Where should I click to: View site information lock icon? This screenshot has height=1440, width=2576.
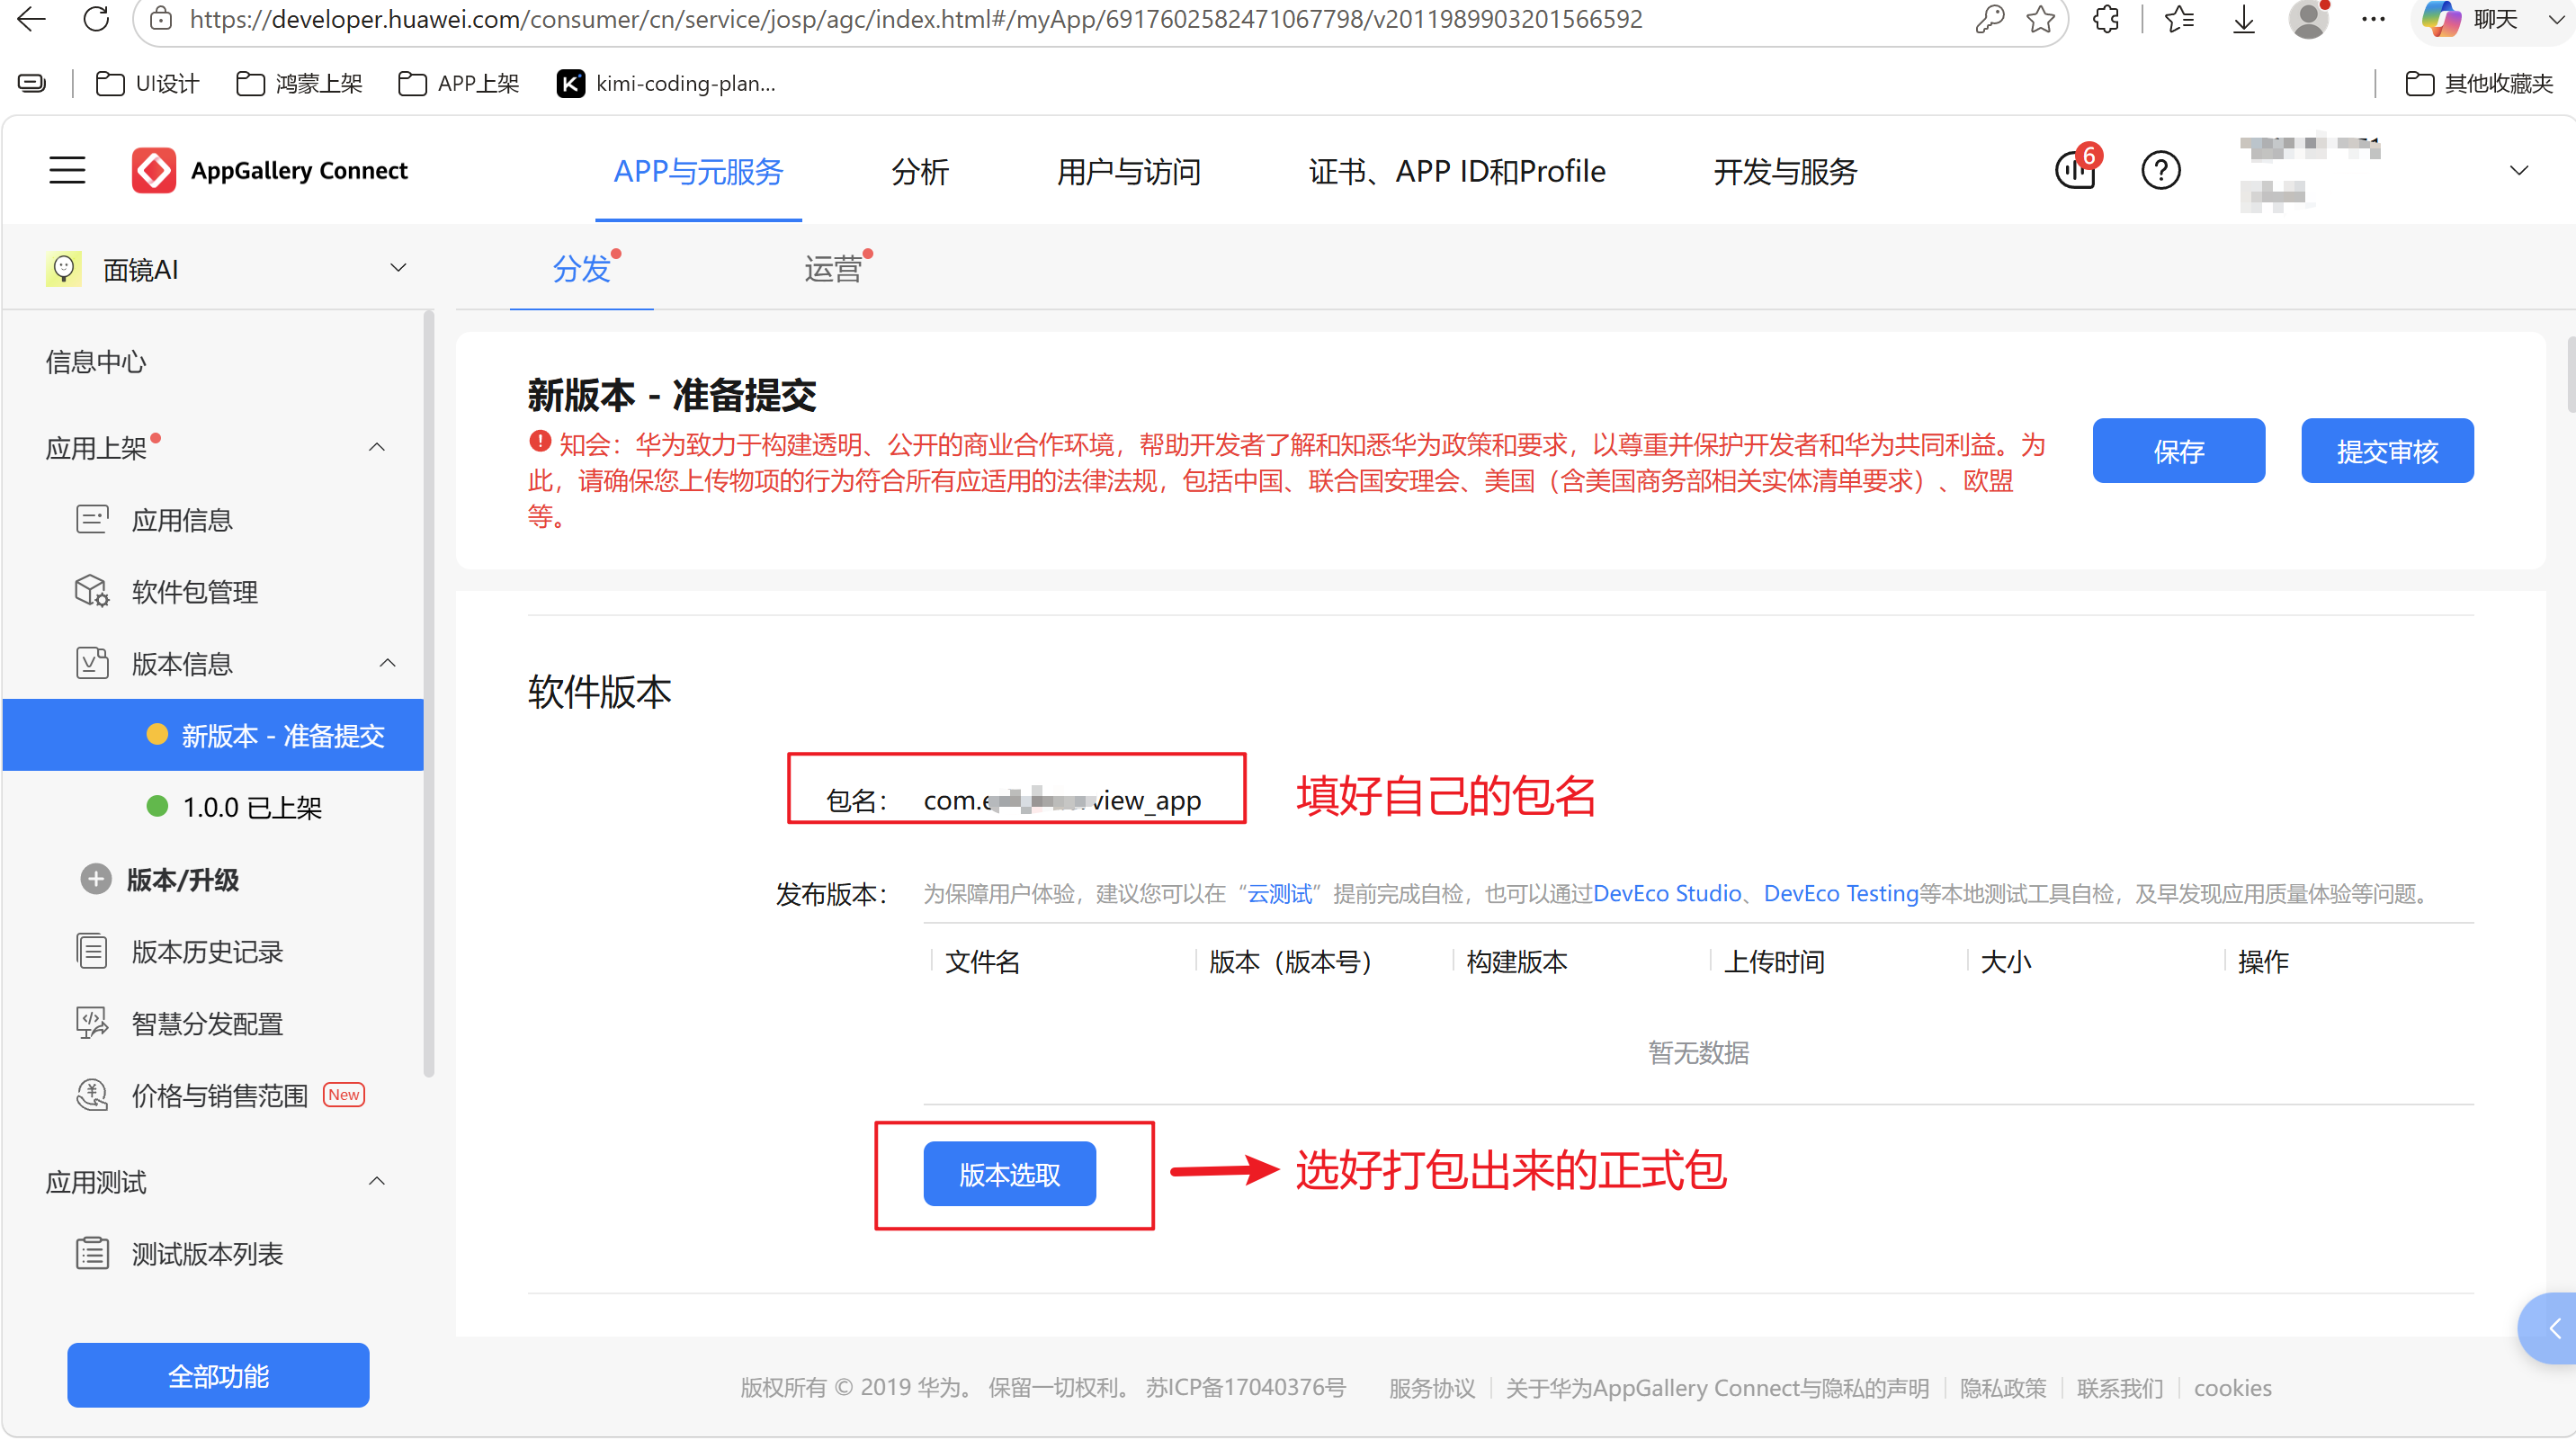point(160,19)
